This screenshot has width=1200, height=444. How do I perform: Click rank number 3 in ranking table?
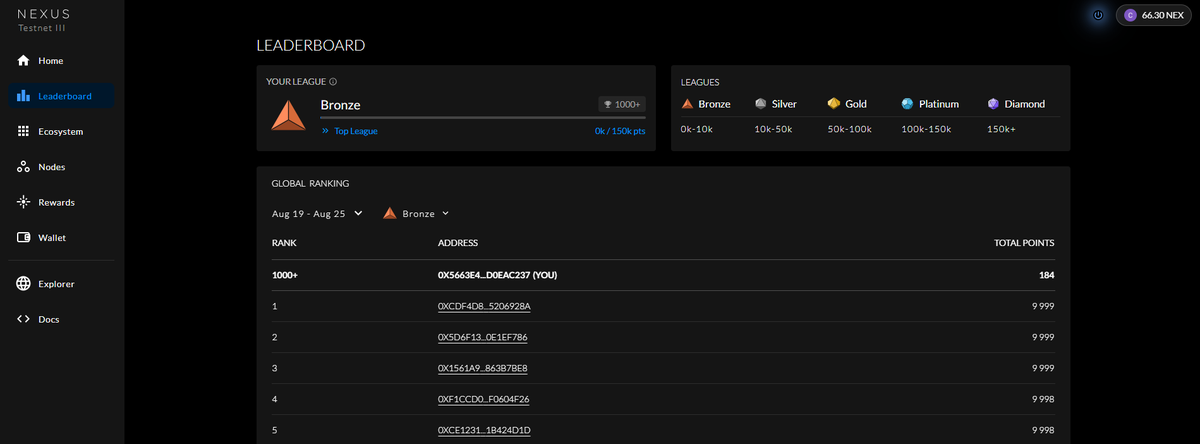pyautogui.click(x=275, y=368)
